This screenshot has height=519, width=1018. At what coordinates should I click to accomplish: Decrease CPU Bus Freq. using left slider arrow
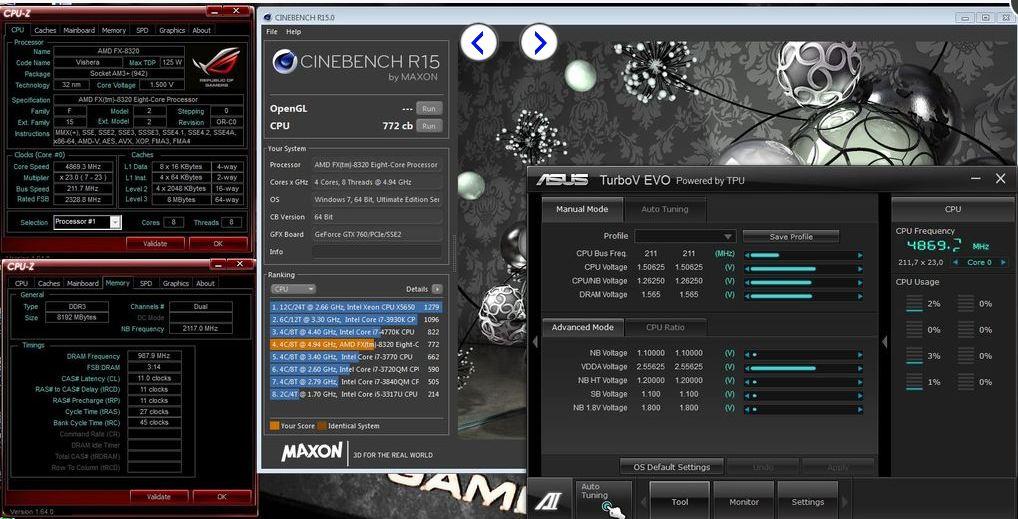click(747, 255)
